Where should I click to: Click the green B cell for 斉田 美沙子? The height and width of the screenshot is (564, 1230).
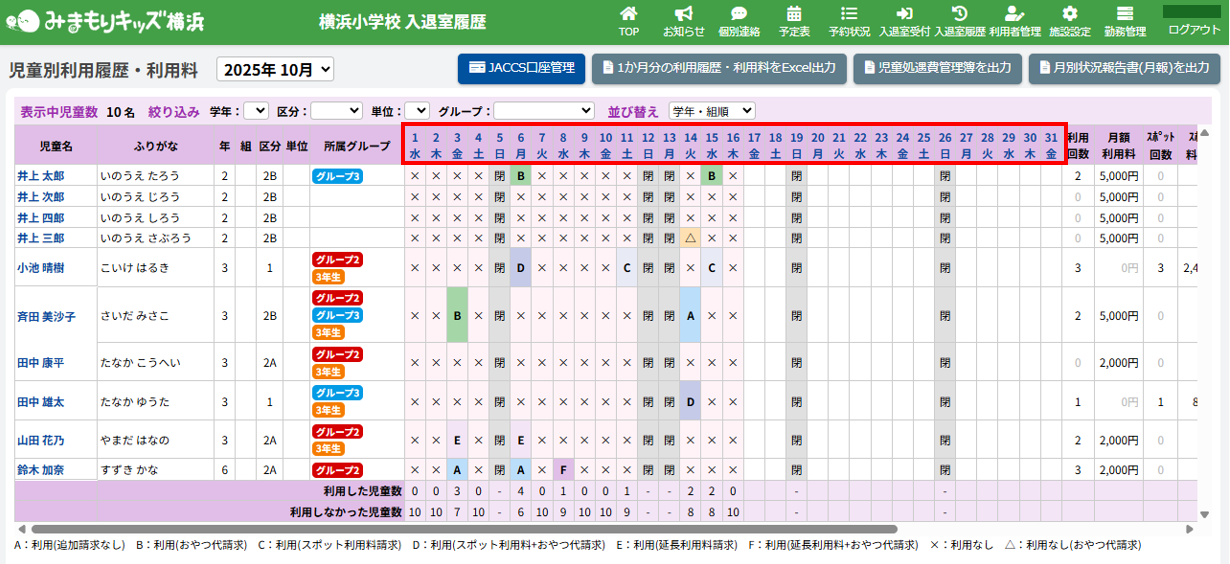456,316
